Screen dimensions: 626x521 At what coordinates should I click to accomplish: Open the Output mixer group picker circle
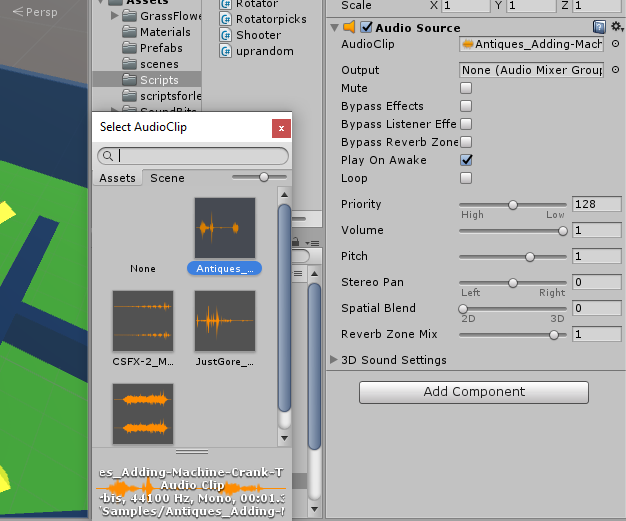tap(616, 70)
